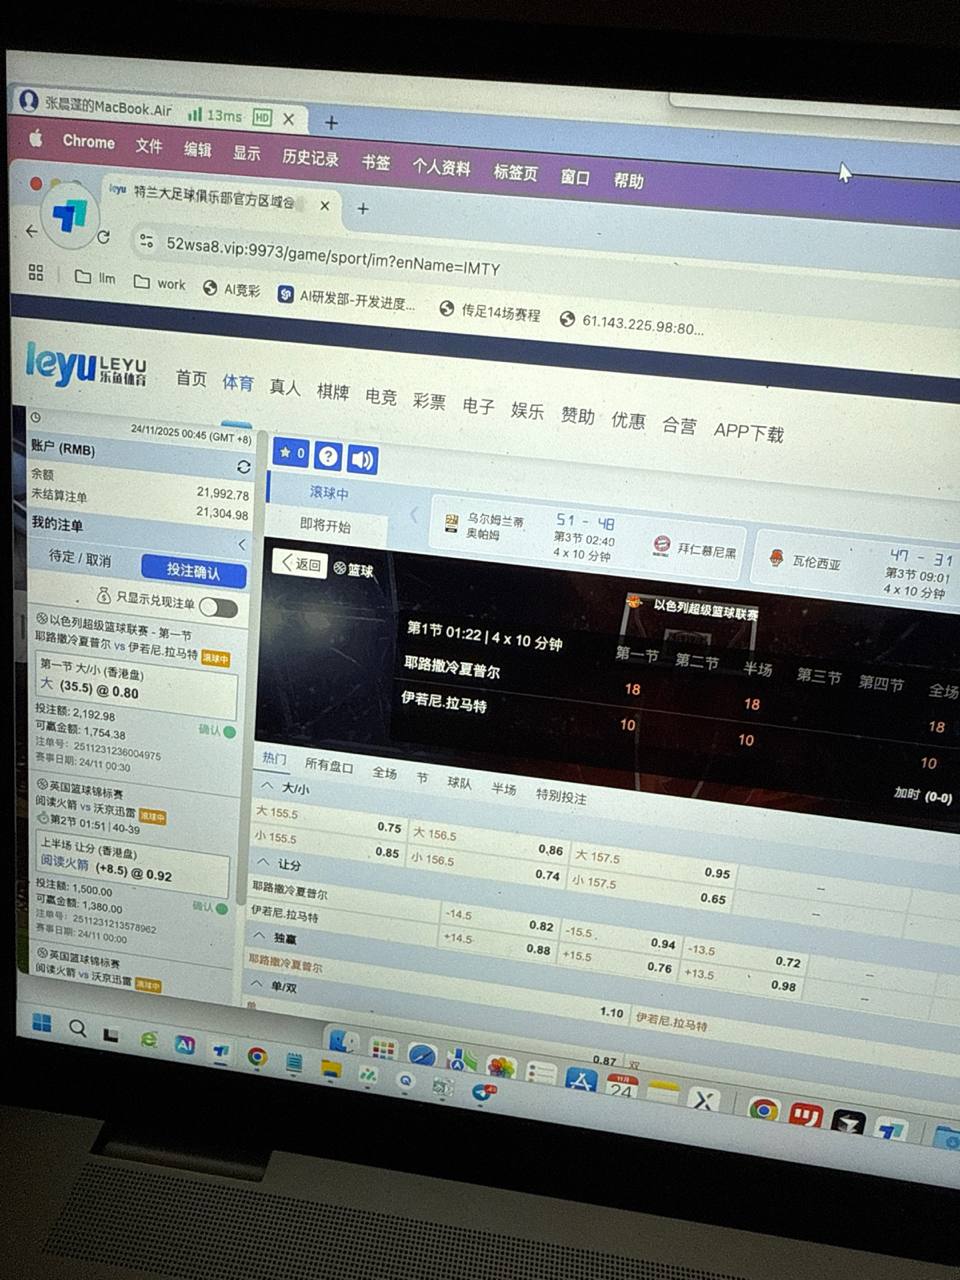Reload the page in Chrome
This screenshot has width=960, height=1280.
(x=103, y=237)
